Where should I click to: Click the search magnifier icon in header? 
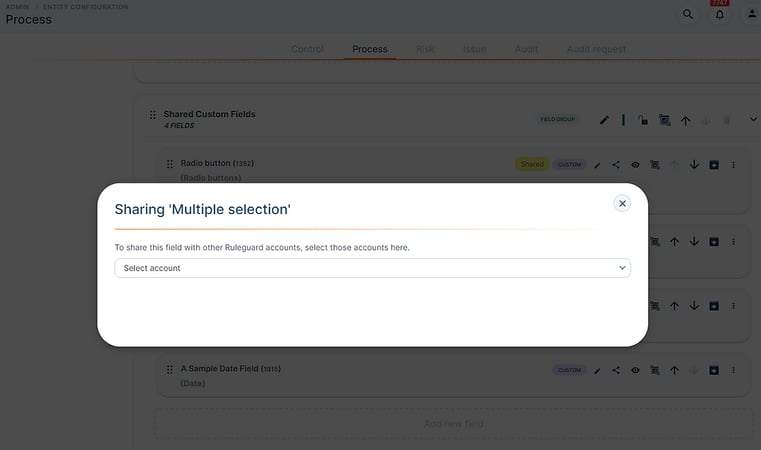pos(688,14)
